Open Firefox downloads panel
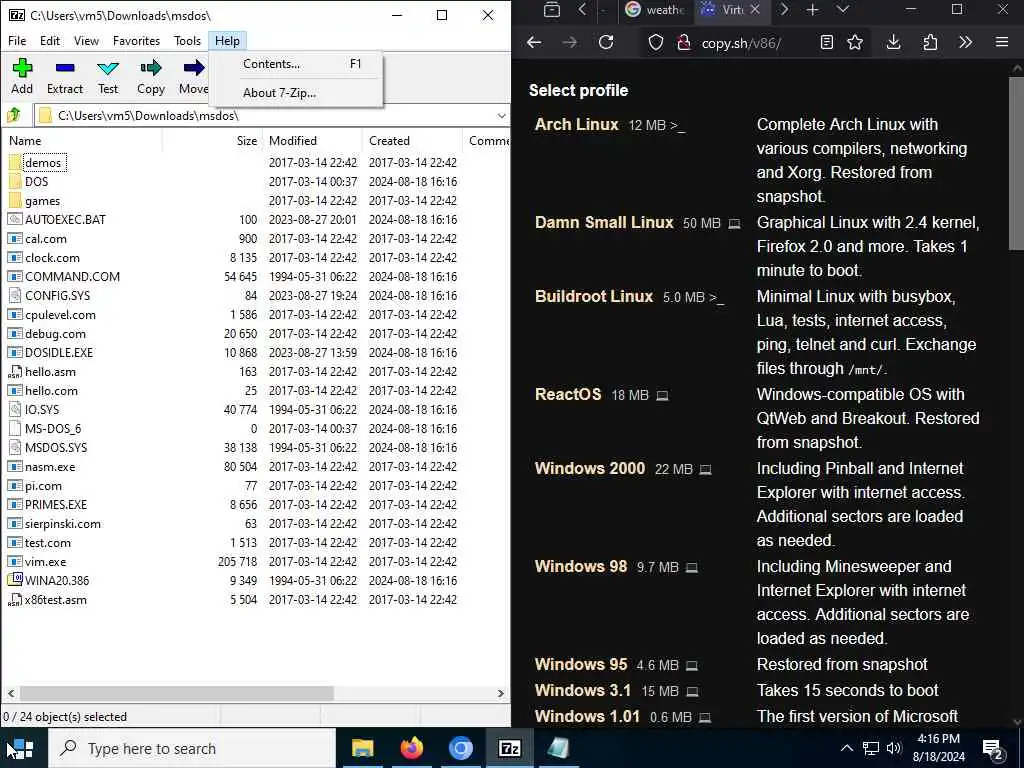 (x=893, y=42)
